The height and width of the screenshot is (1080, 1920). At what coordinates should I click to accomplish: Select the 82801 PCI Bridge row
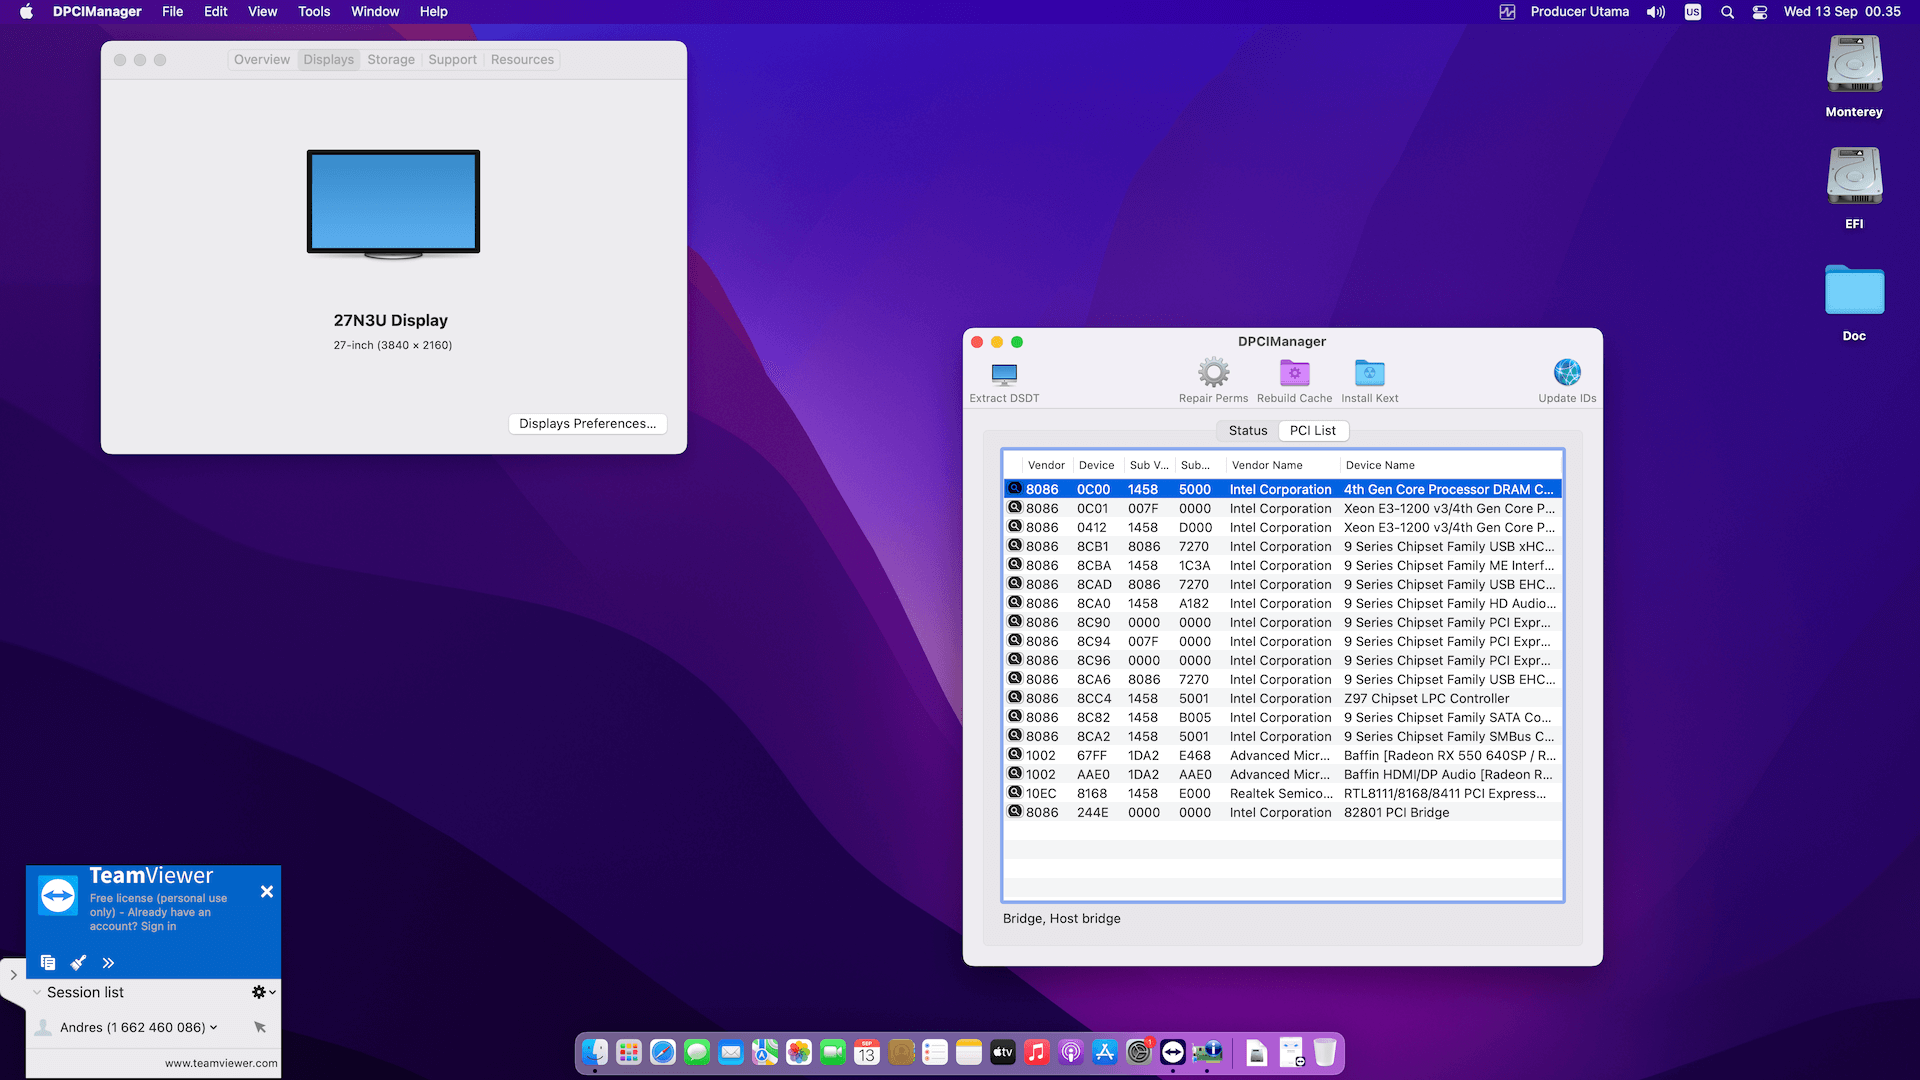coord(1283,812)
